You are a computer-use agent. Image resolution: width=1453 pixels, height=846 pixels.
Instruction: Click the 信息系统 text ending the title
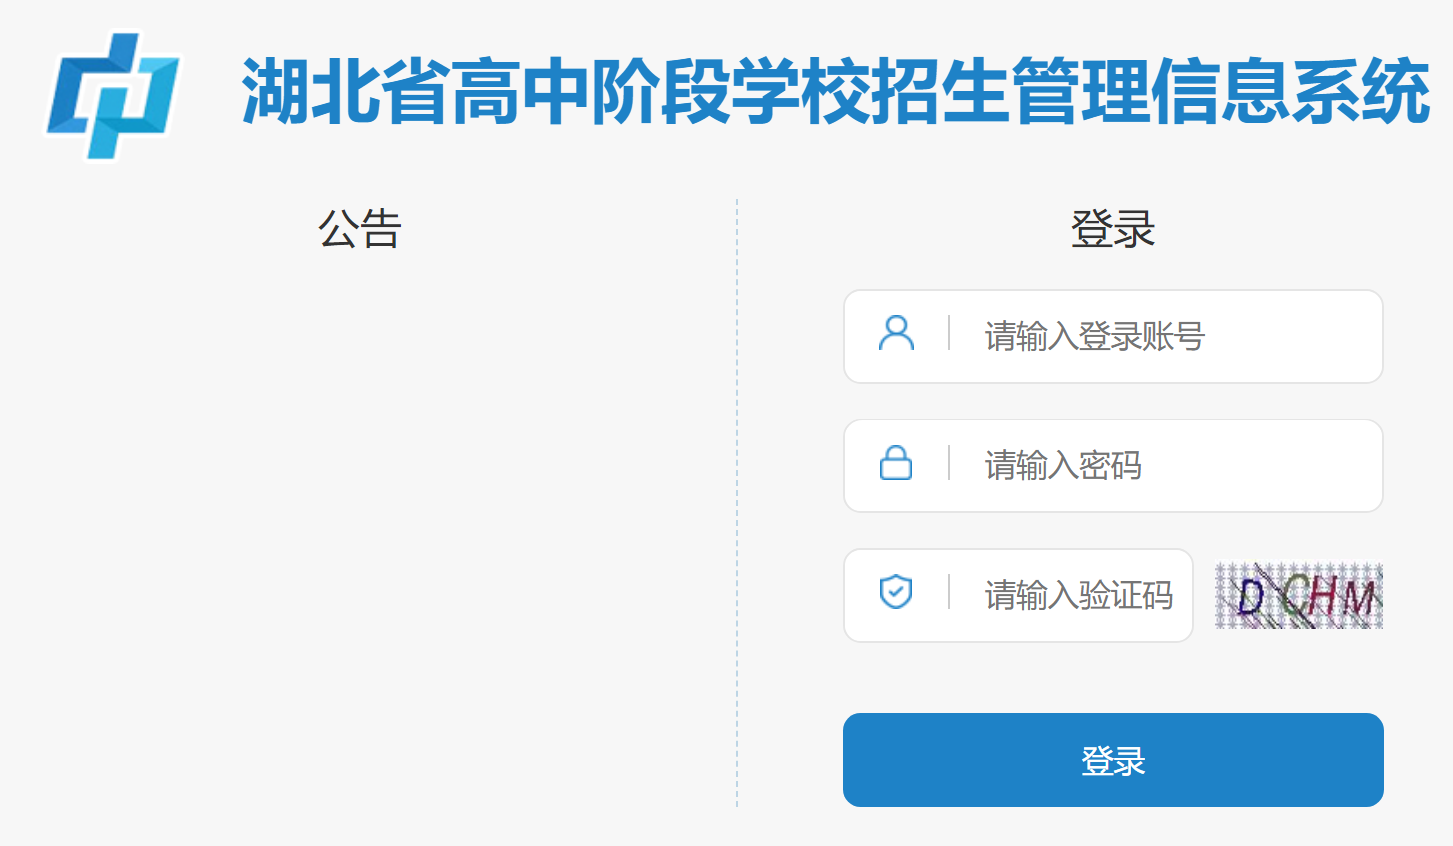(1290, 92)
